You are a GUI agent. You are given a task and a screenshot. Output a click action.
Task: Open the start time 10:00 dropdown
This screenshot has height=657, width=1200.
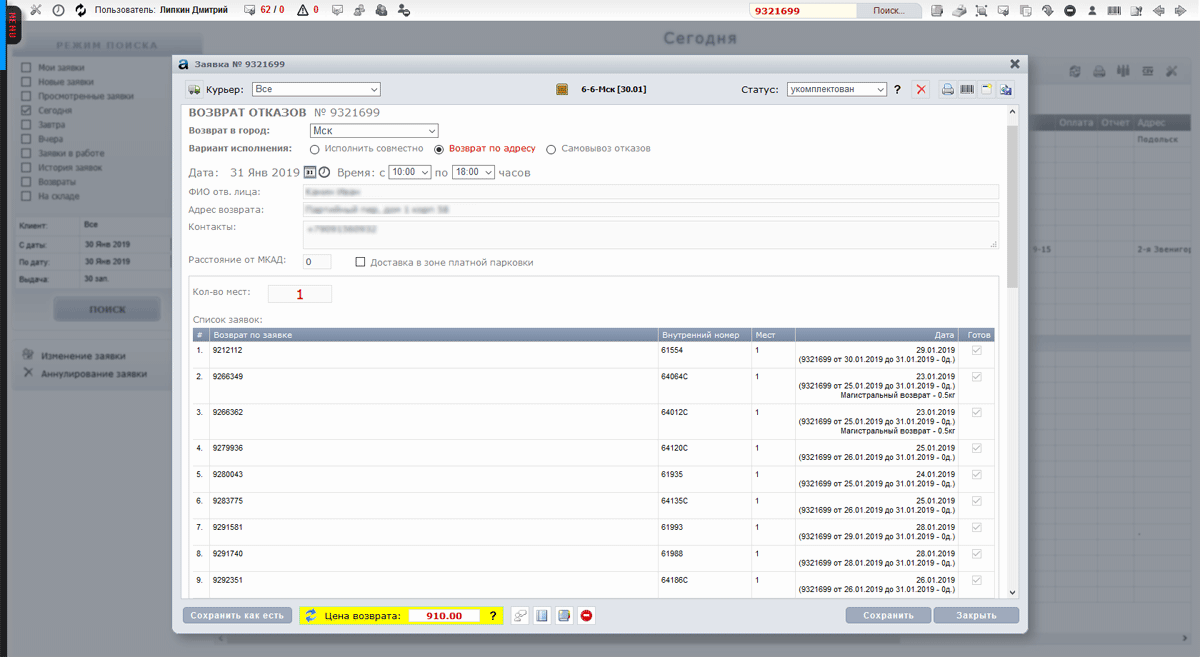[x=410, y=173]
